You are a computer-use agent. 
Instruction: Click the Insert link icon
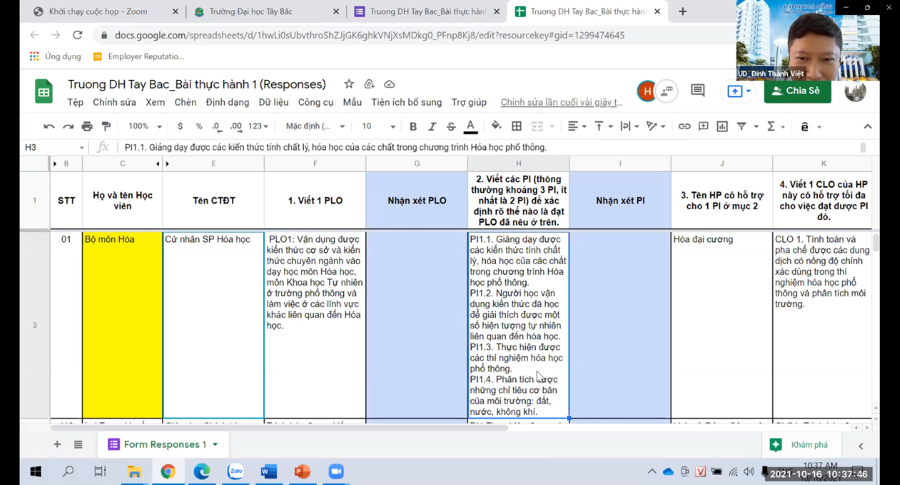[684, 126]
